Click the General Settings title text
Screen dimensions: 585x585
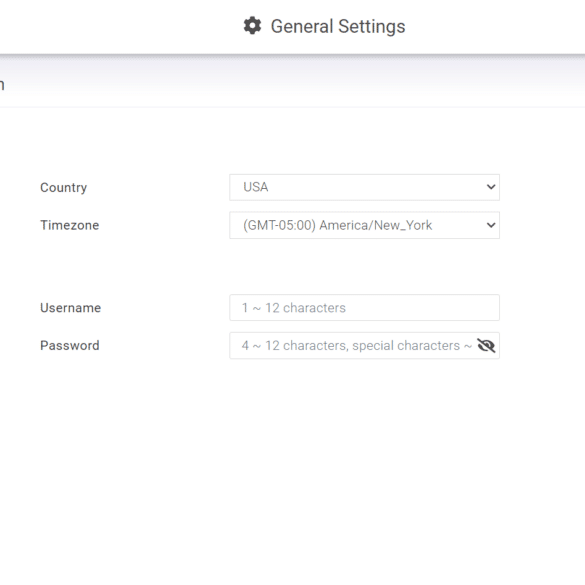coord(338,26)
